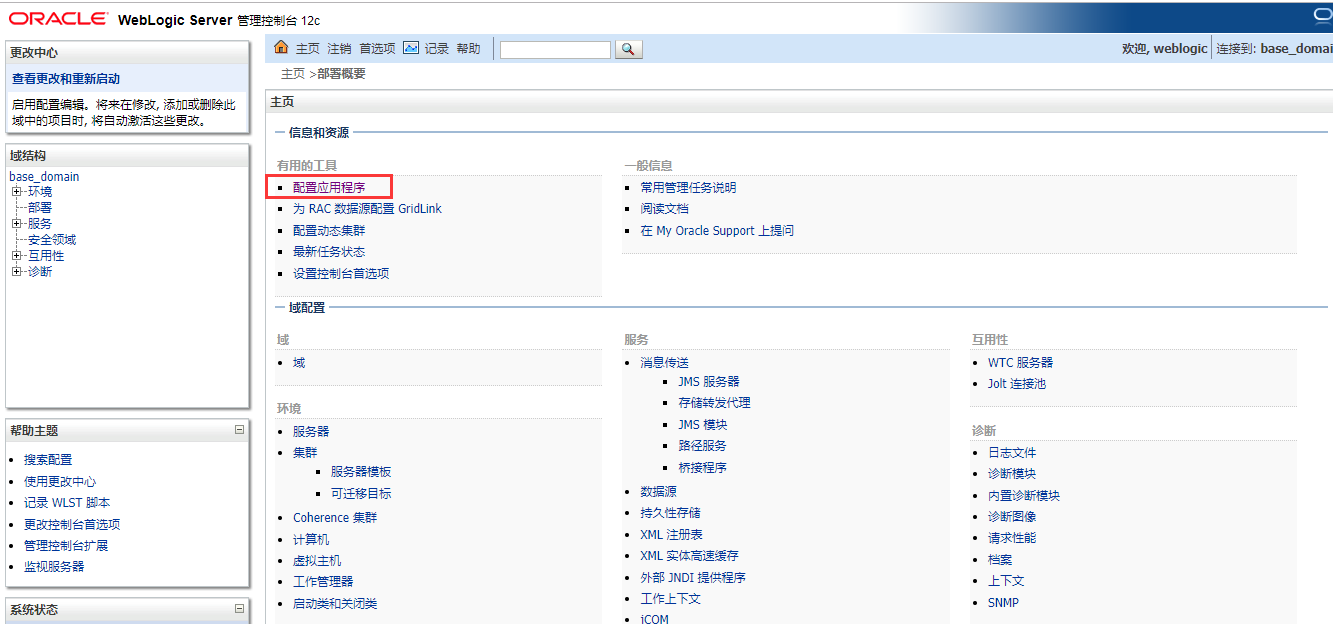Open 安全领域 in the domain structure tree

tap(52, 240)
